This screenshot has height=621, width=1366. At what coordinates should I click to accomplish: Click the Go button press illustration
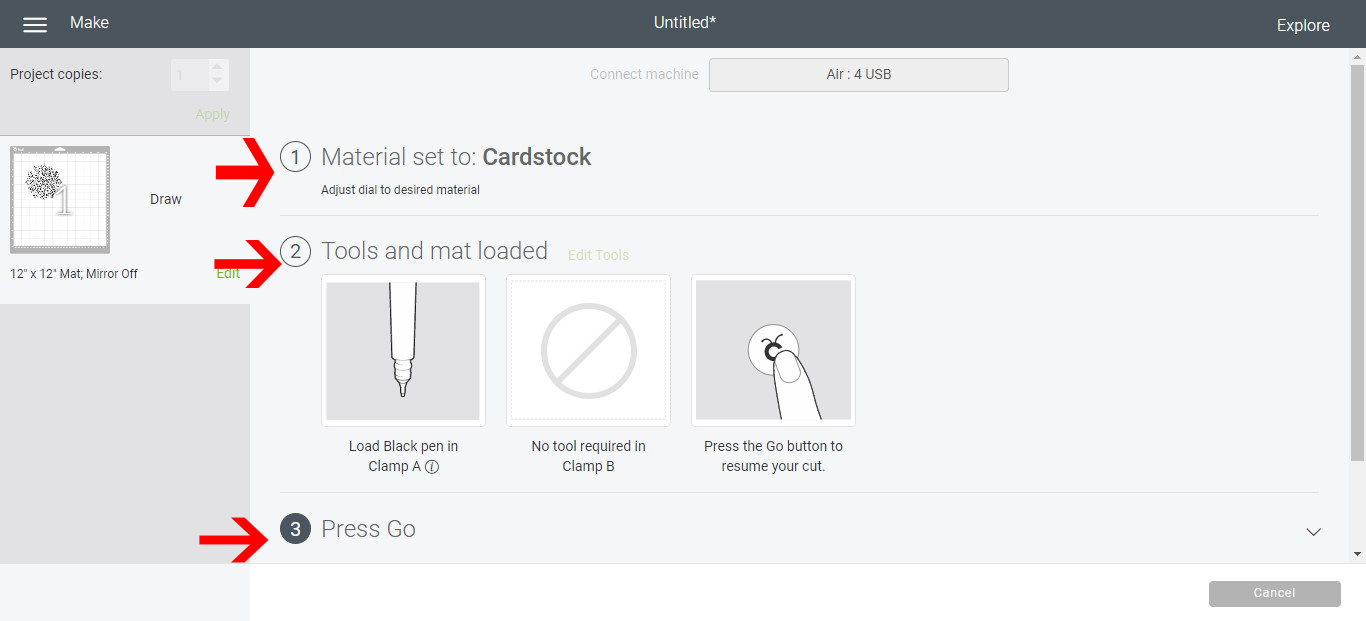773,350
